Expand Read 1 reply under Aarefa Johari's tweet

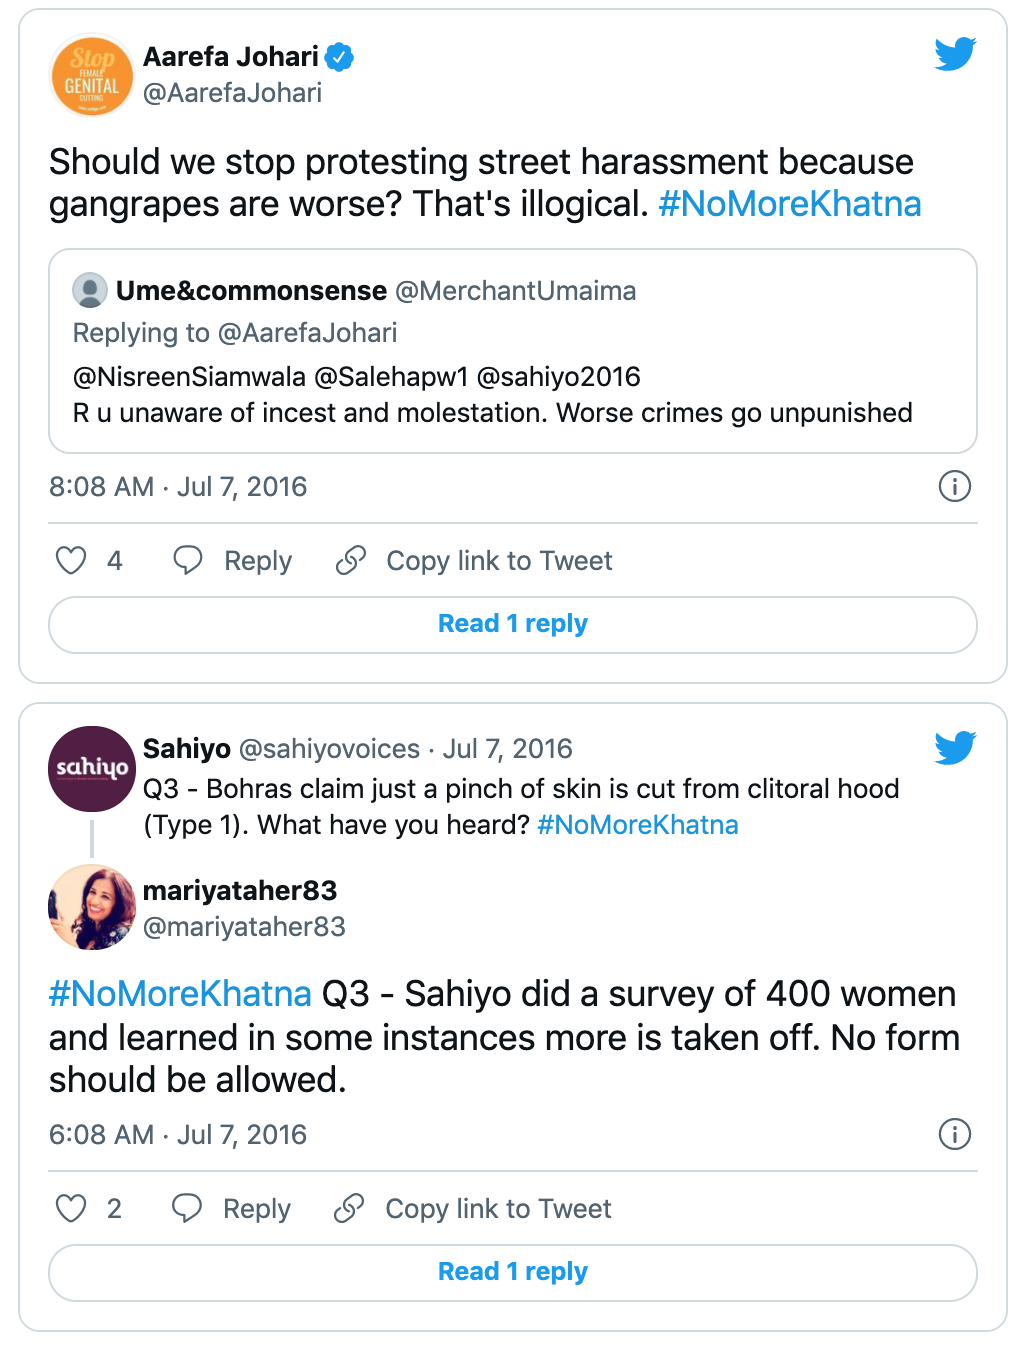coord(513,625)
